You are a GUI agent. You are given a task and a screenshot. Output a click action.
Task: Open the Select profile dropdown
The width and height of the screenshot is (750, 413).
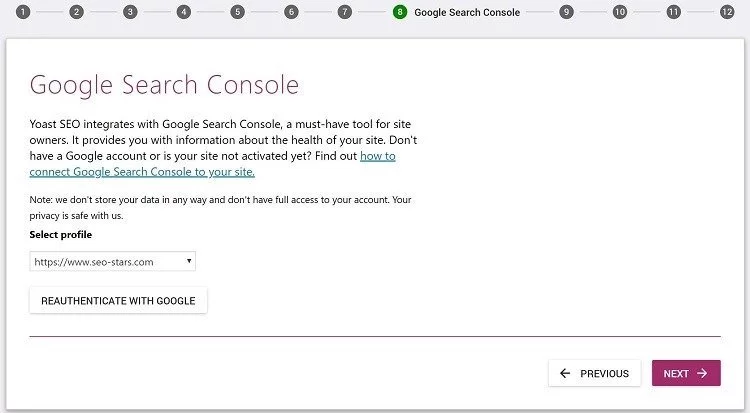[112, 262]
